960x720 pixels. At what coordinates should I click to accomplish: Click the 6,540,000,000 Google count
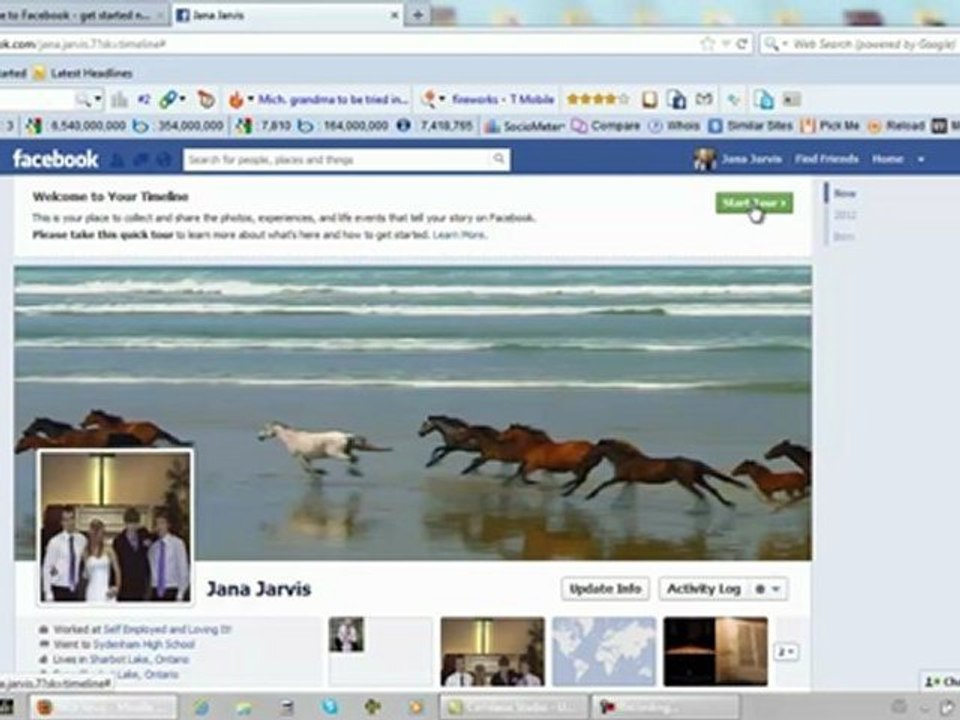[88, 126]
